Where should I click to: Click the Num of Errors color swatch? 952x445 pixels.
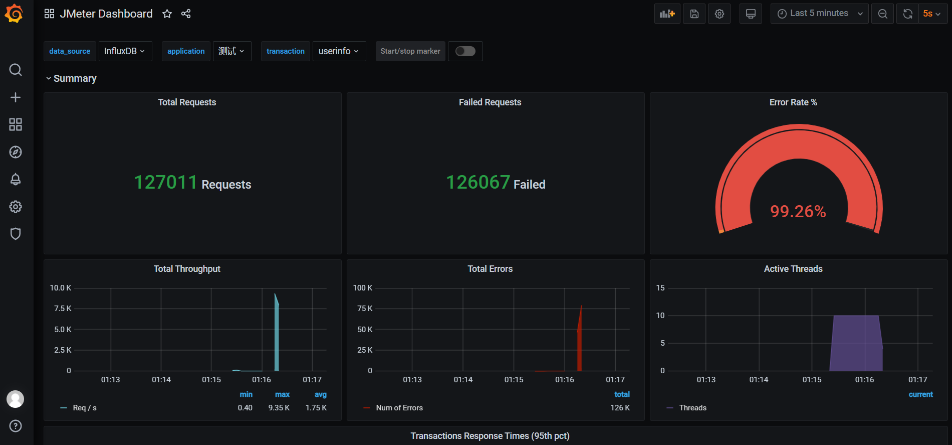coord(366,407)
